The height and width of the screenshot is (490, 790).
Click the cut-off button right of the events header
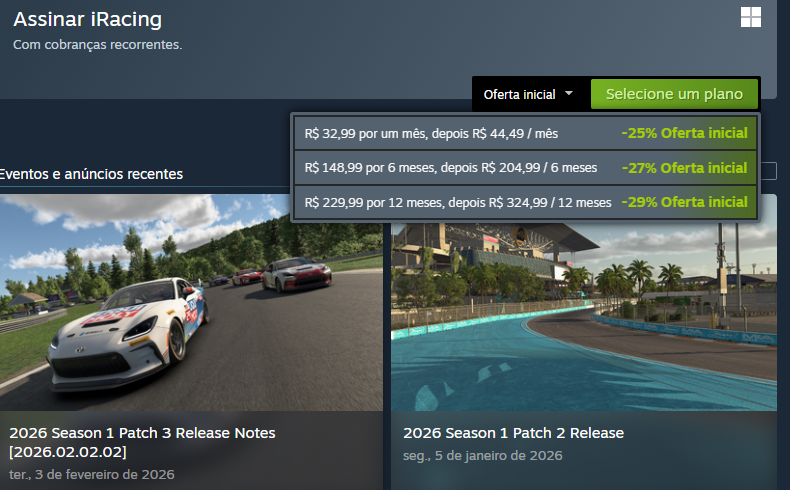click(769, 171)
